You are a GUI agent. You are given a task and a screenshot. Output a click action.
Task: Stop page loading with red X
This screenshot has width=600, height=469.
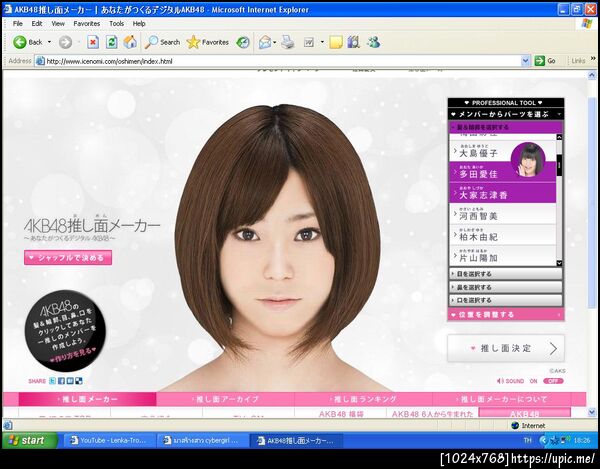93,42
